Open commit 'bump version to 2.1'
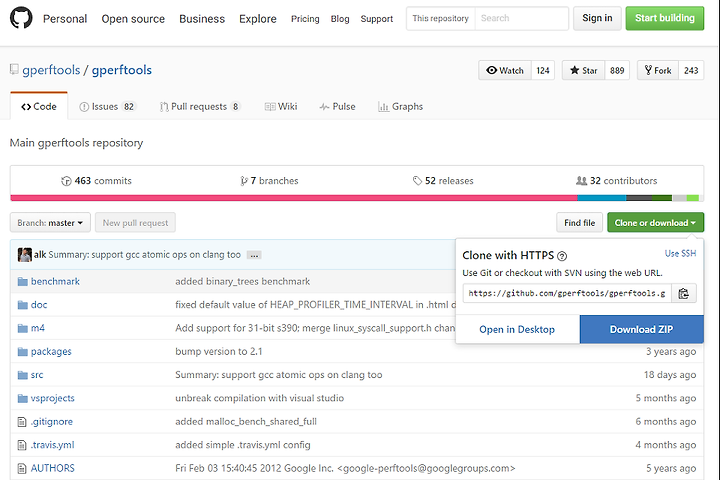The height and width of the screenshot is (480, 720). 219,351
